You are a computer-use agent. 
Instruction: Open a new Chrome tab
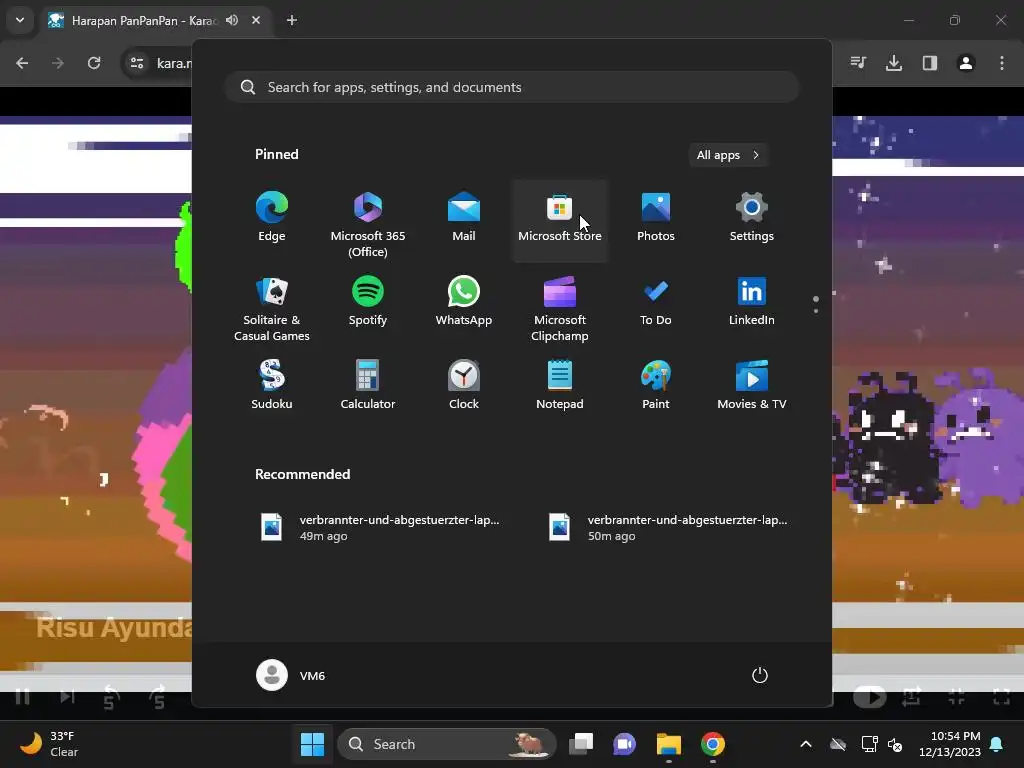[x=292, y=20]
